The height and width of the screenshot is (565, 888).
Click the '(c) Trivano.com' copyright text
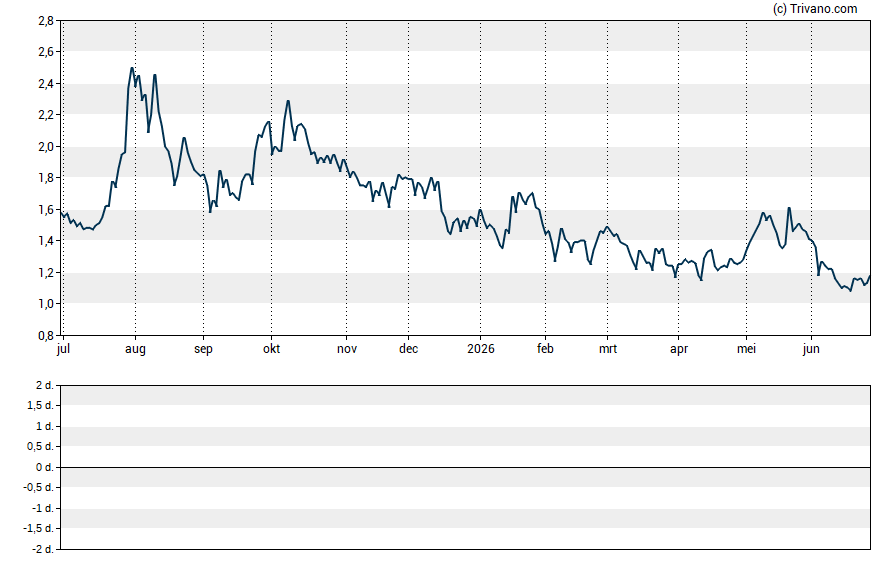(815, 8)
